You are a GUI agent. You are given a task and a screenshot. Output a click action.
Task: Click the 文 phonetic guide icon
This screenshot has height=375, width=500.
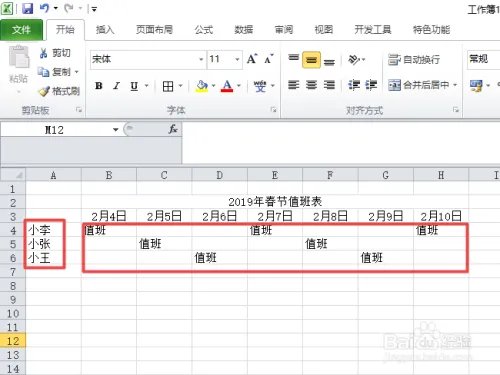(260, 86)
